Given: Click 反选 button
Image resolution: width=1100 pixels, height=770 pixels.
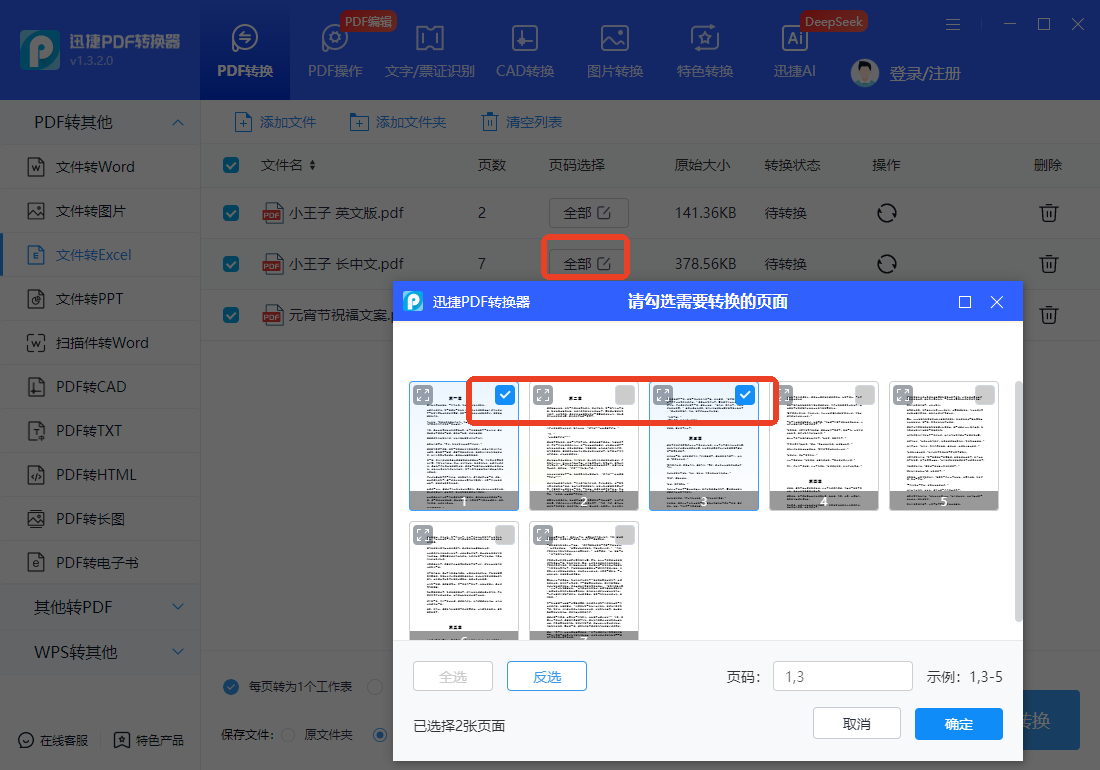Looking at the screenshot, I should [x=546, y=676].
